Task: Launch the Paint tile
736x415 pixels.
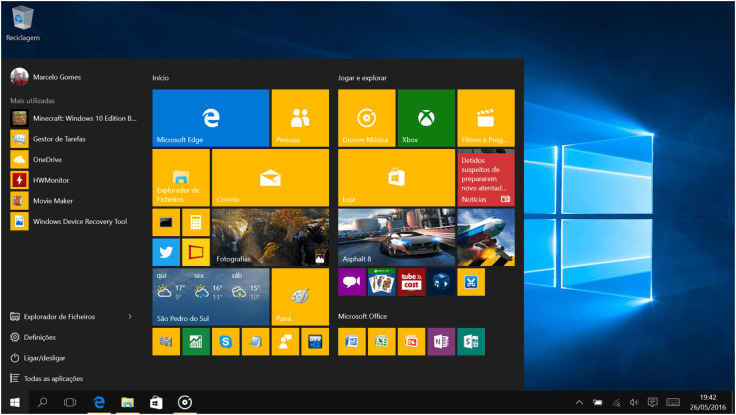Action: (300, 297)
